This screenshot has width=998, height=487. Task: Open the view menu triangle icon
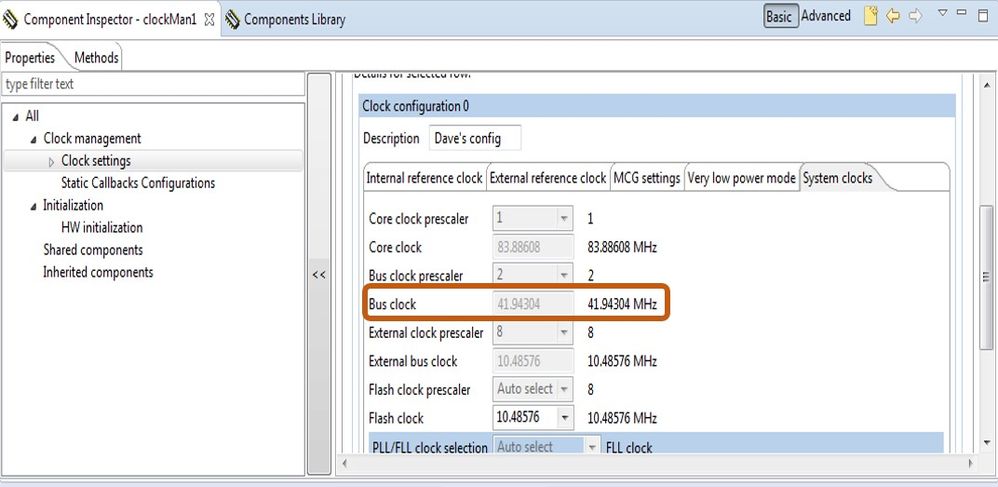tap(942, 14)
